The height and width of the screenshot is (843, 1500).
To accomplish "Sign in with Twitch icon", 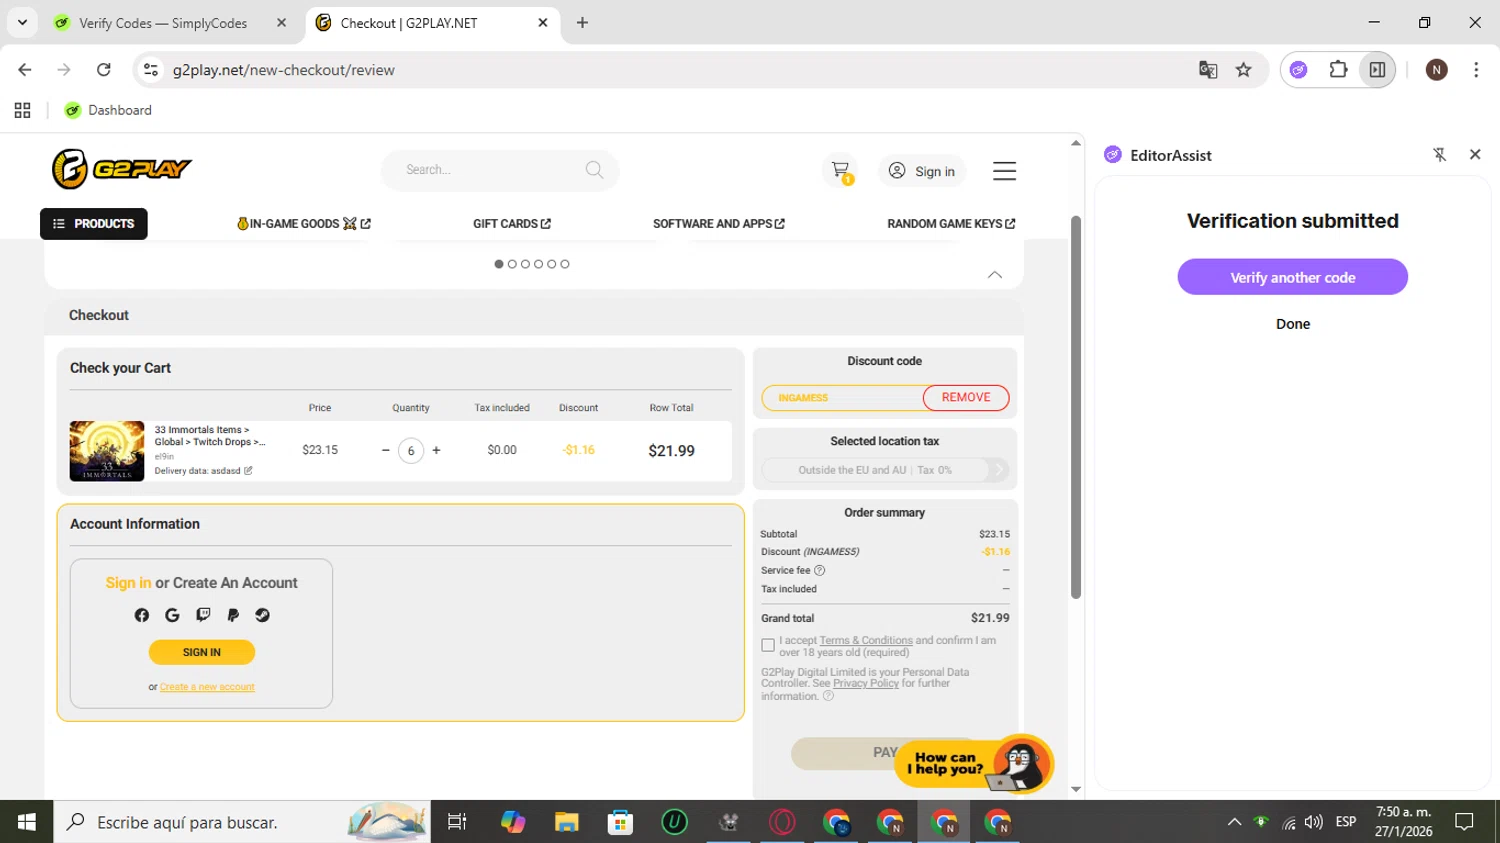I will tap(203, 615).
